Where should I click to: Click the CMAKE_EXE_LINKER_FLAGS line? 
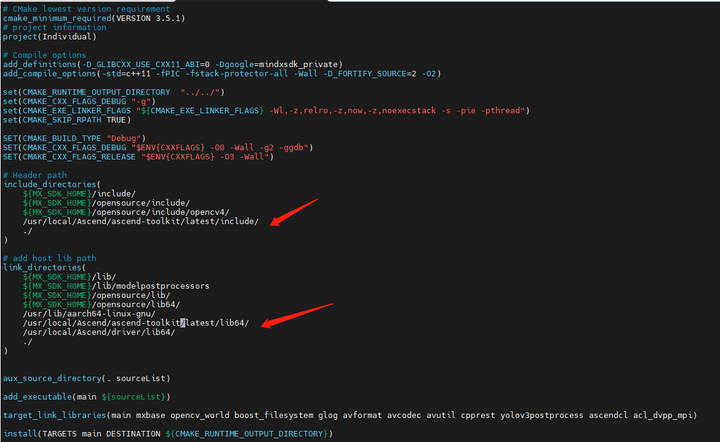point(266,111)
